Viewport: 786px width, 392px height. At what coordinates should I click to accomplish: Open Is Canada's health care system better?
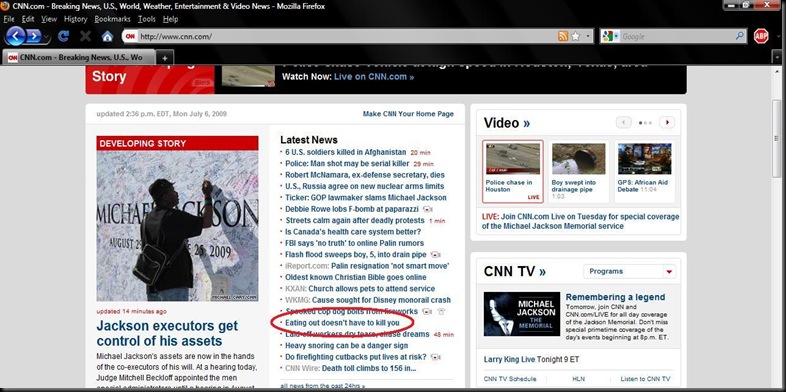point(353,232)
